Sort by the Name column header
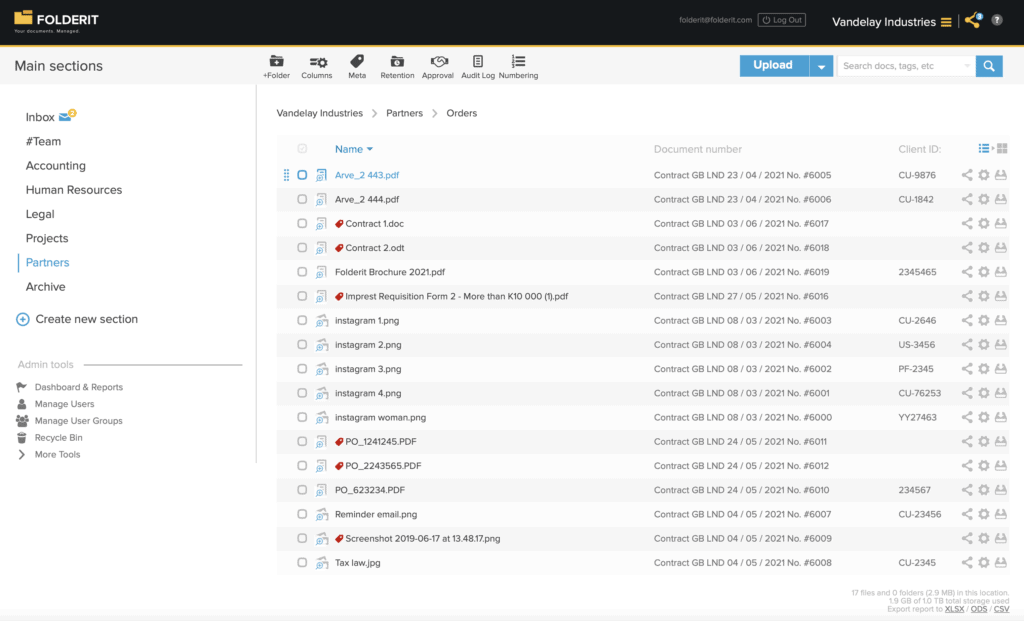The height and width of the screenshot is (621, 1024). 353,149
